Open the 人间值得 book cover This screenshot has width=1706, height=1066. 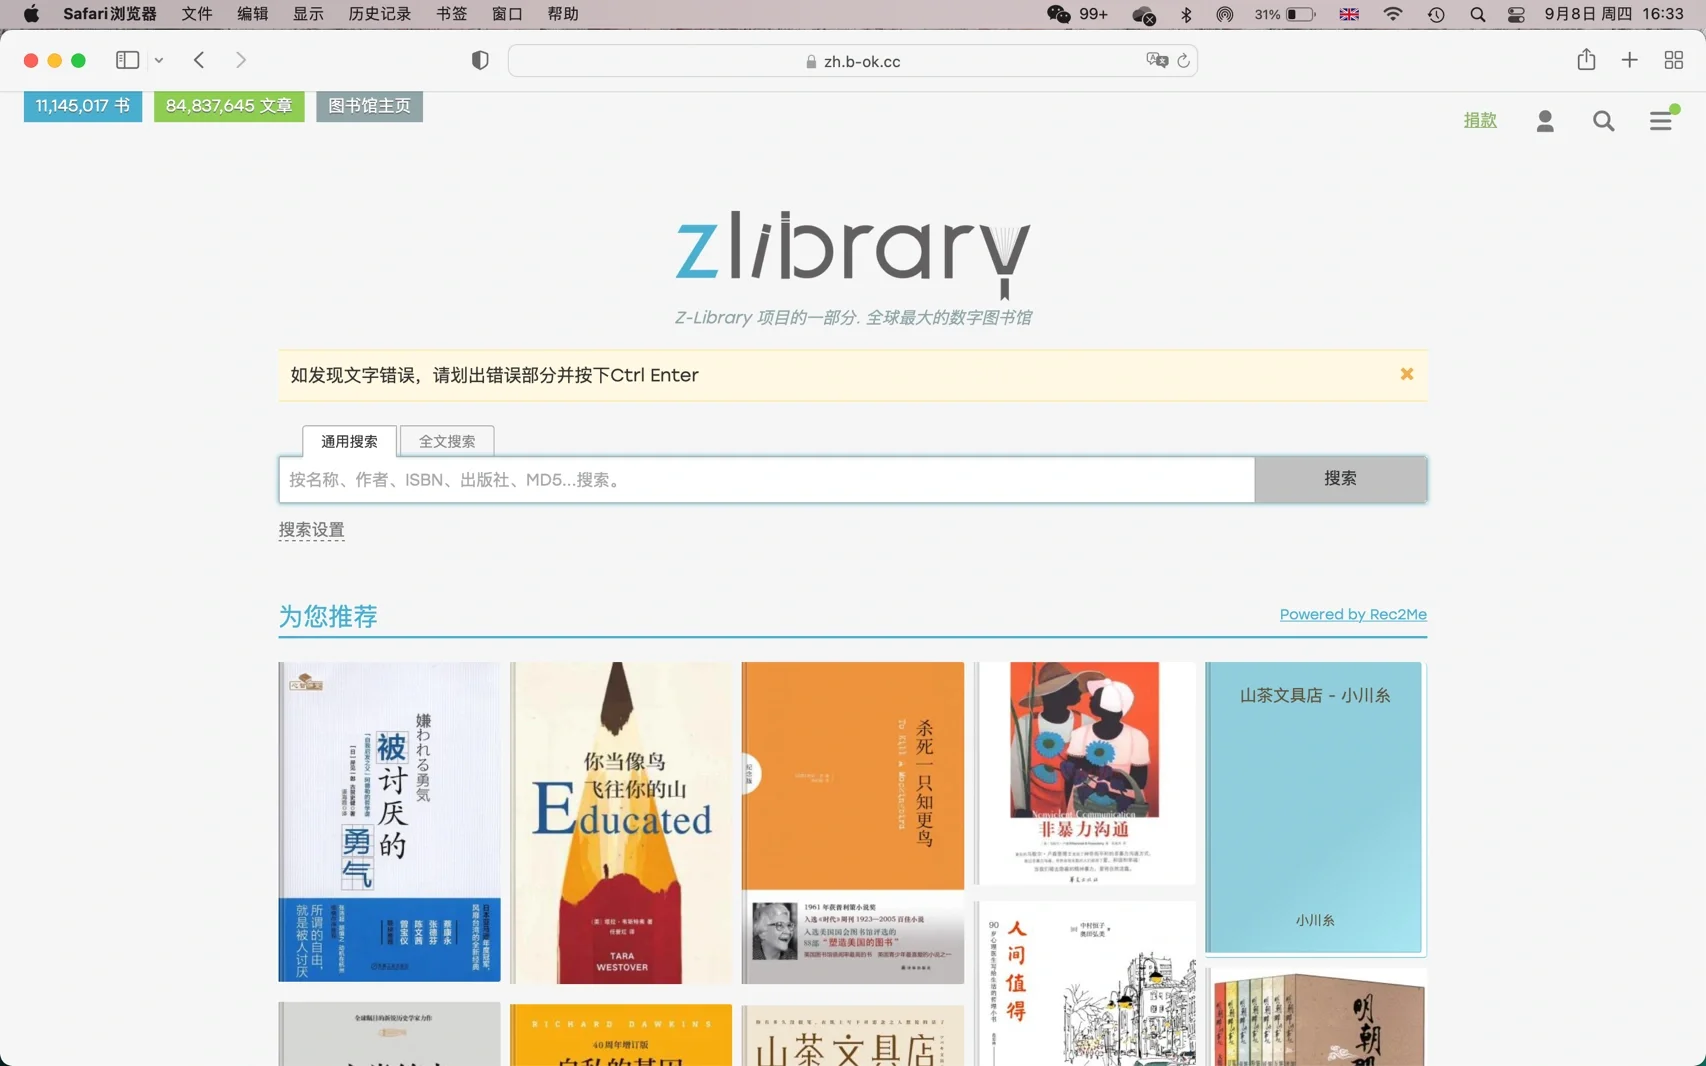(1085, 984)
